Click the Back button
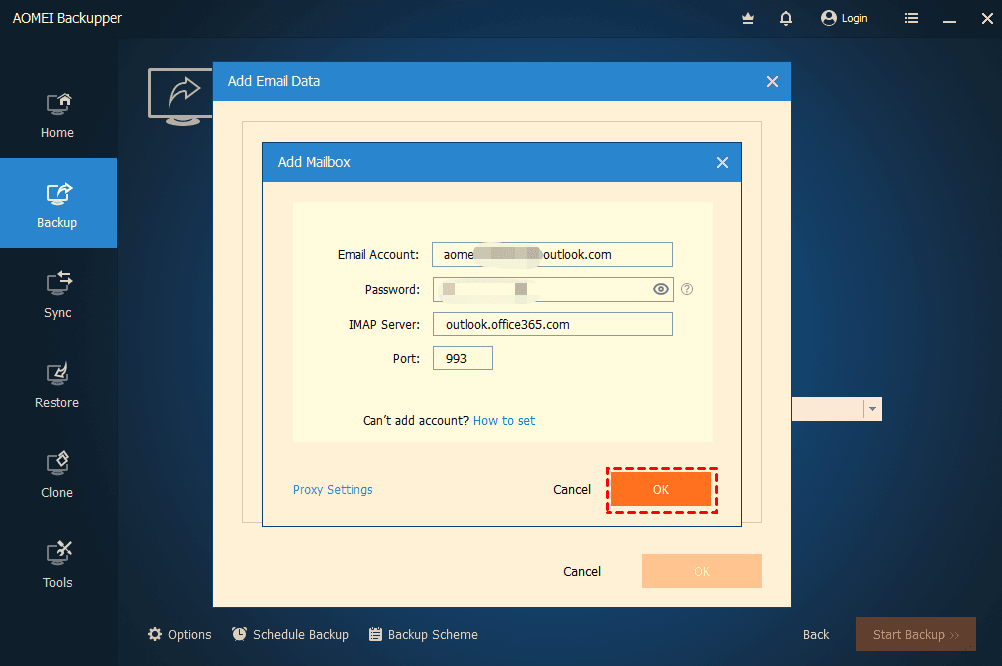1002x666 pixels. coord(815,634)
